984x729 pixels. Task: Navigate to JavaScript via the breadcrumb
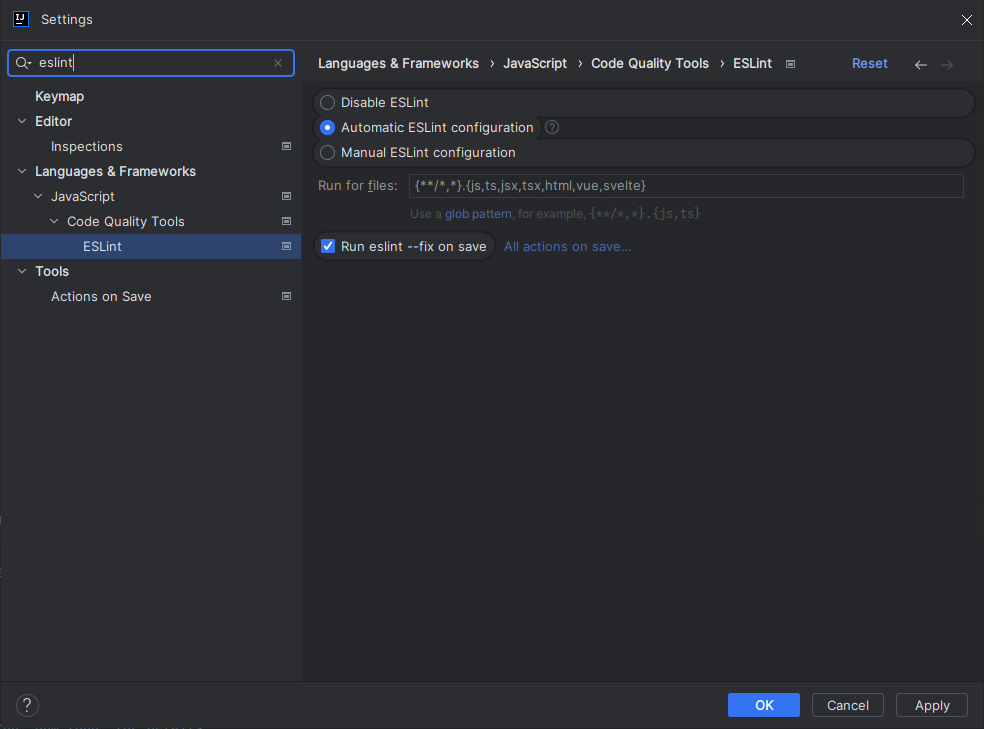tap(535, 63)
